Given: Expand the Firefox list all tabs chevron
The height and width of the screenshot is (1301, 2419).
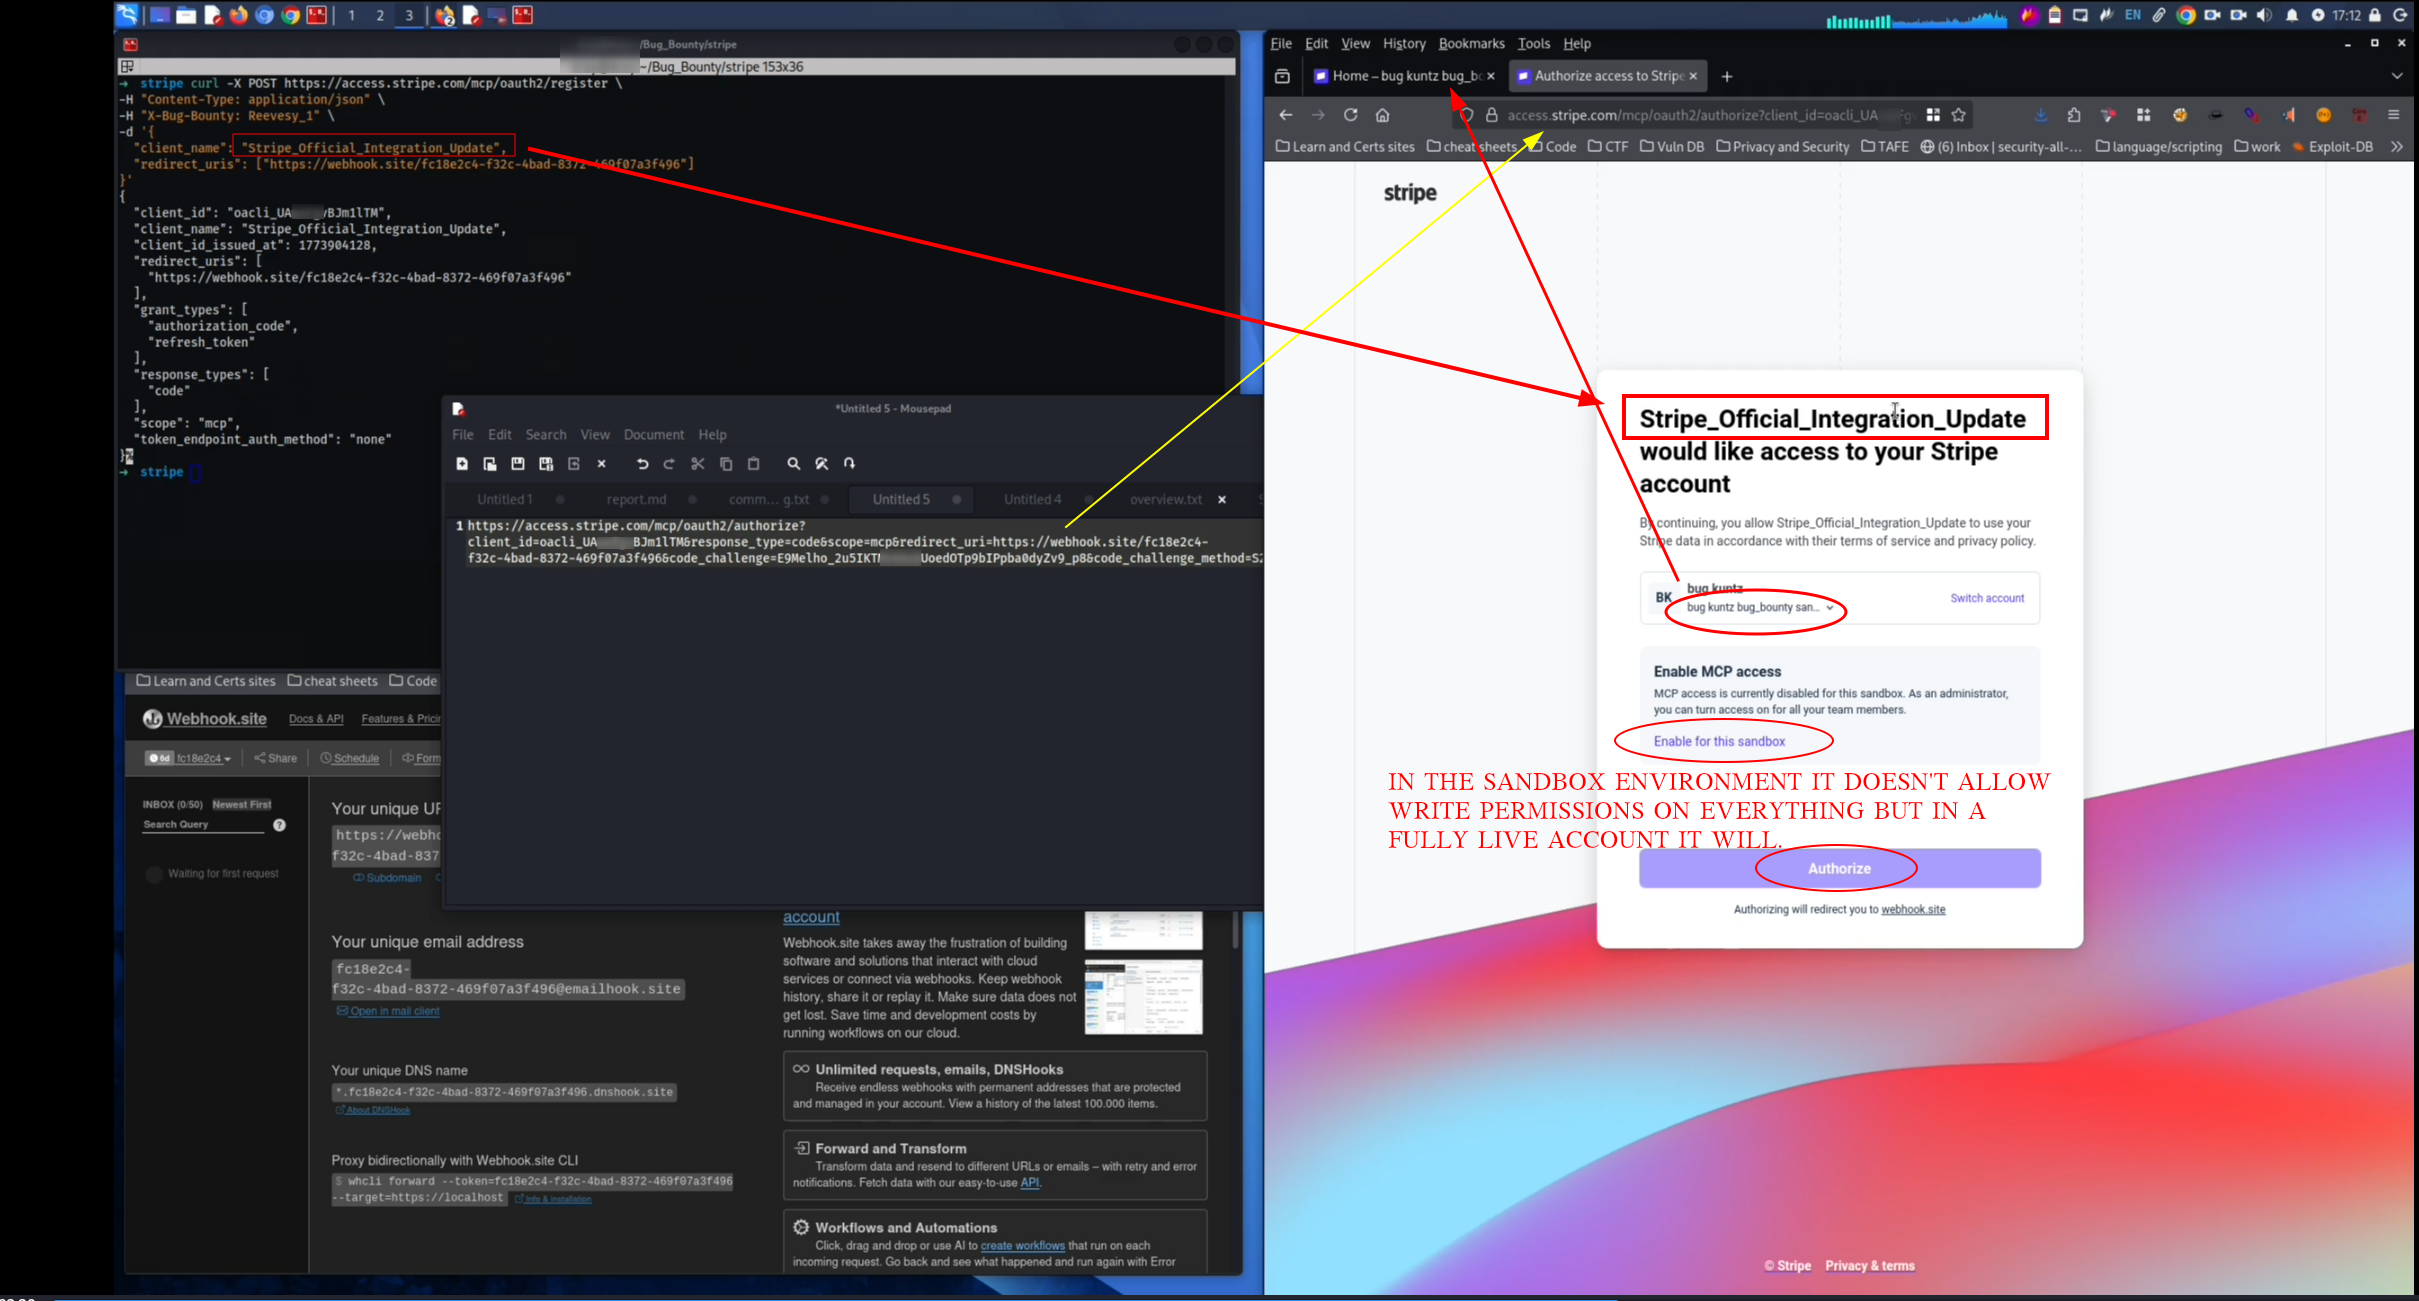Looking at the screenshot, I should pos(2397,76).
